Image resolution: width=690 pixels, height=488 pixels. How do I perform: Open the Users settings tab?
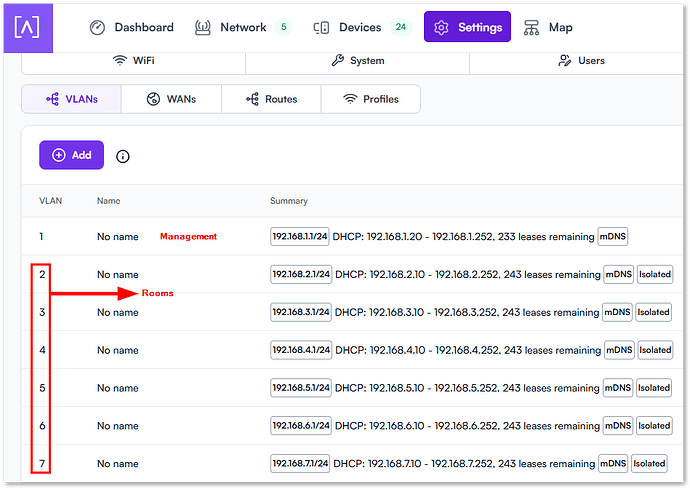pyautogui.click(x=580, y=61)
